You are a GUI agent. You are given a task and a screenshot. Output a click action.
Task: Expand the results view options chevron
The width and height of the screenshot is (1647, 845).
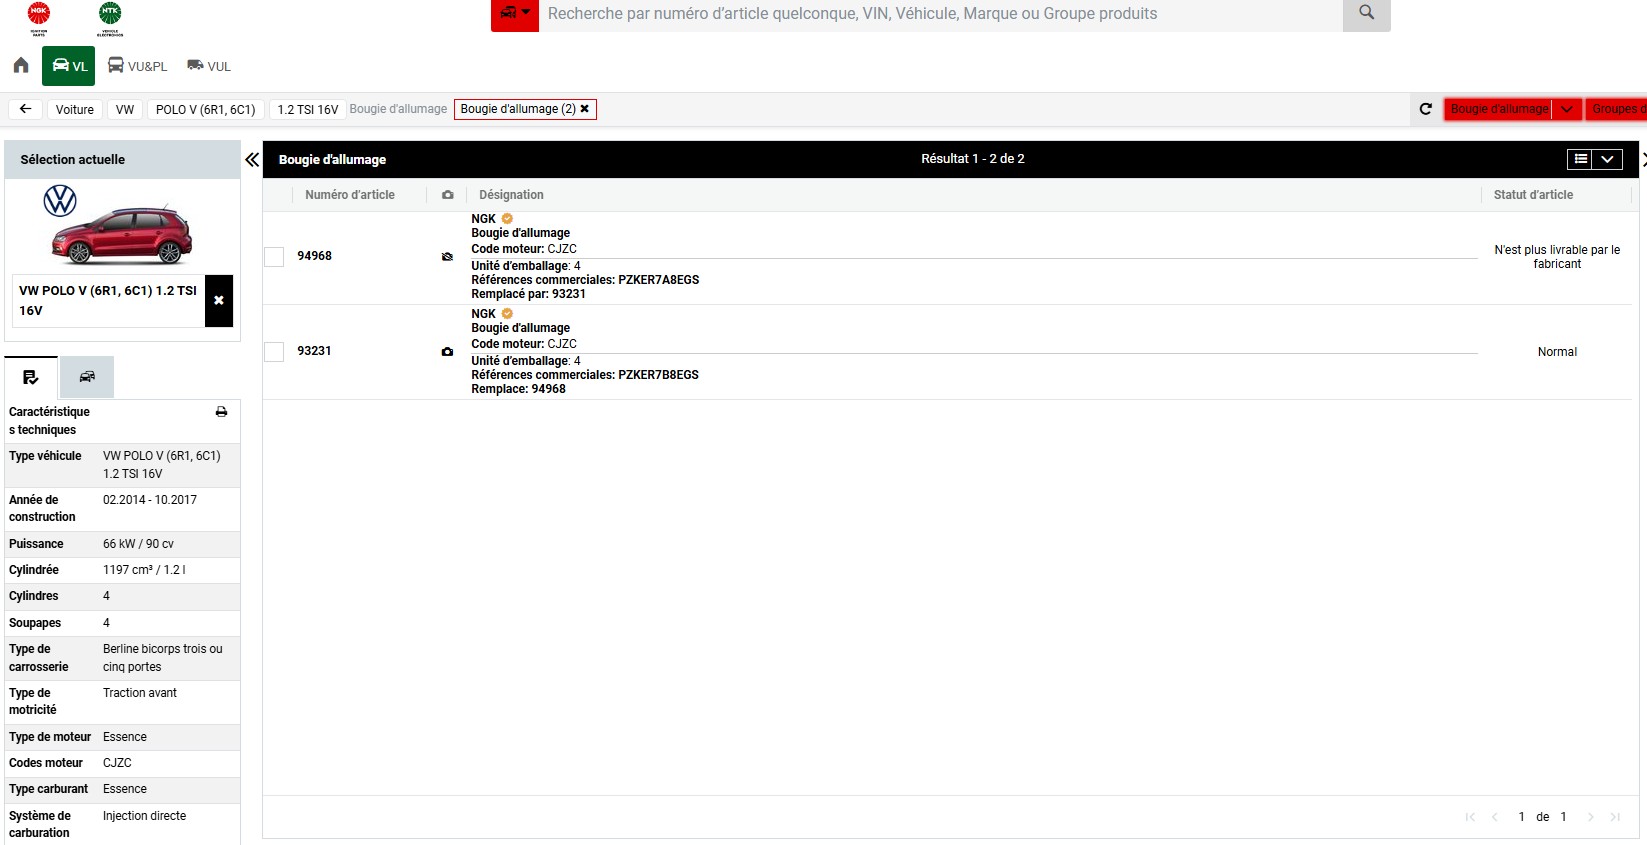(1607, 159)
